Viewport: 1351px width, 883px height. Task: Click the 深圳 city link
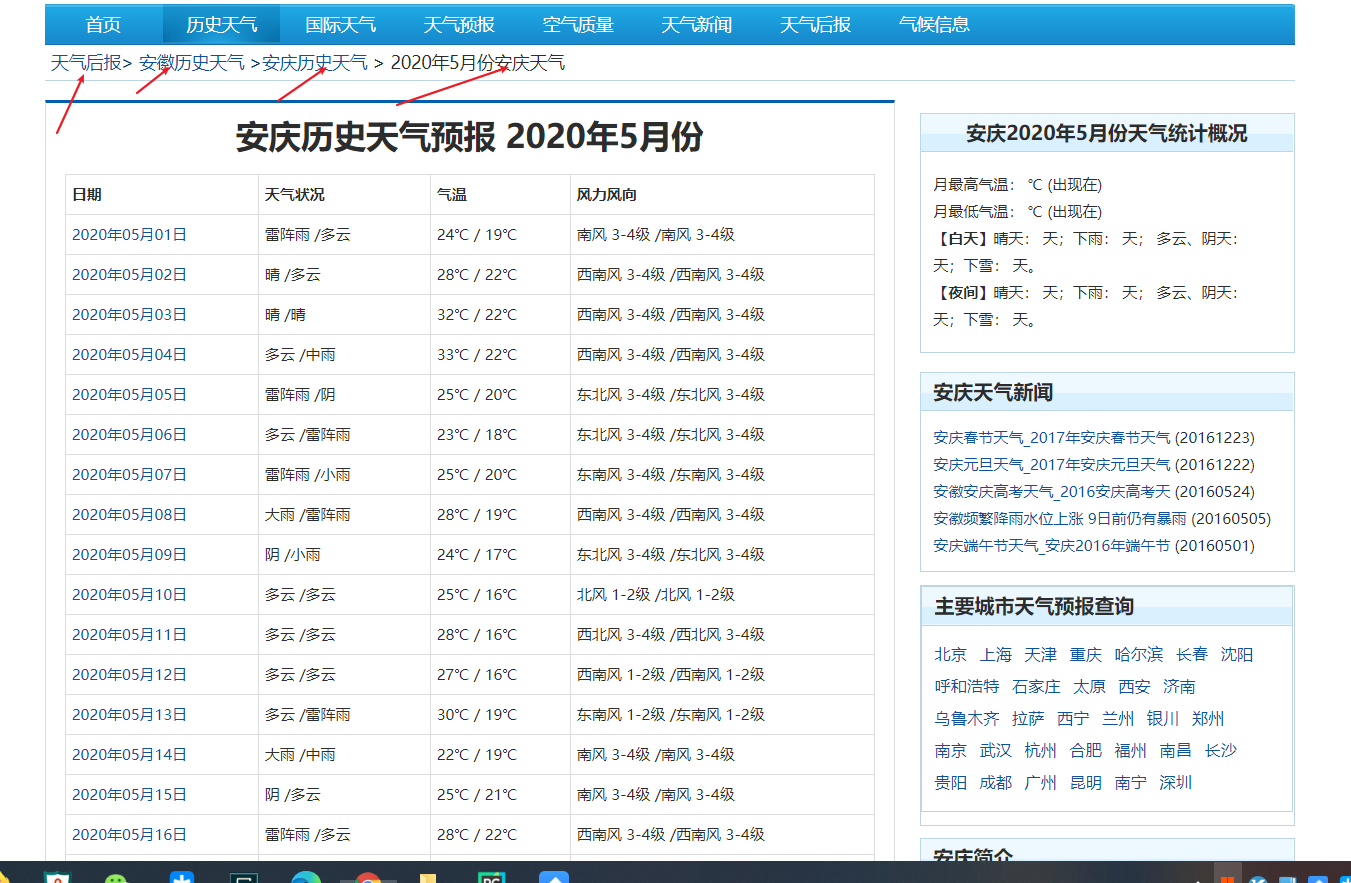click(1176, 783)
